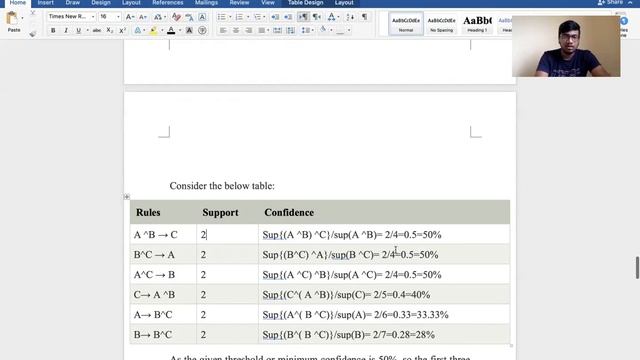Expand the bullet list options

pyautogui.click(x=230, y=17)
